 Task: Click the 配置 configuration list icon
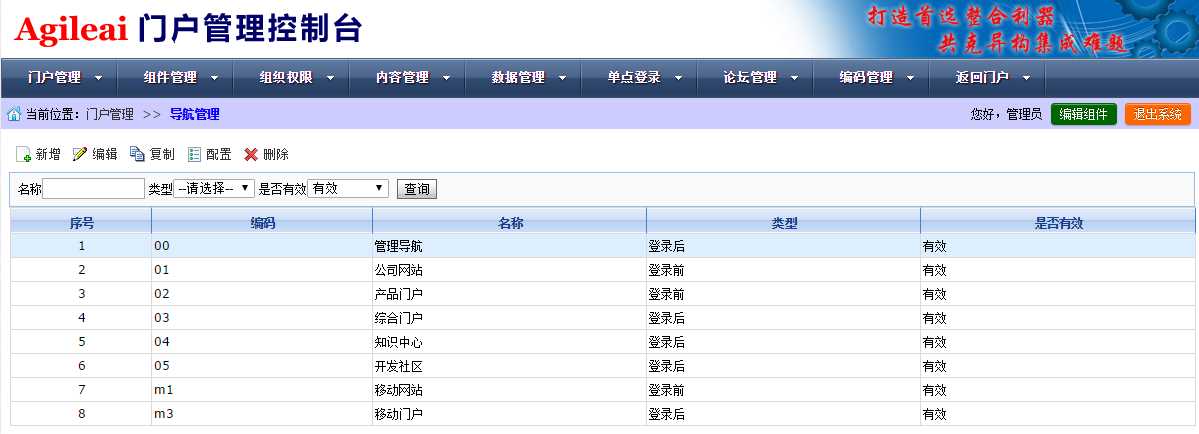pos(194,154)
